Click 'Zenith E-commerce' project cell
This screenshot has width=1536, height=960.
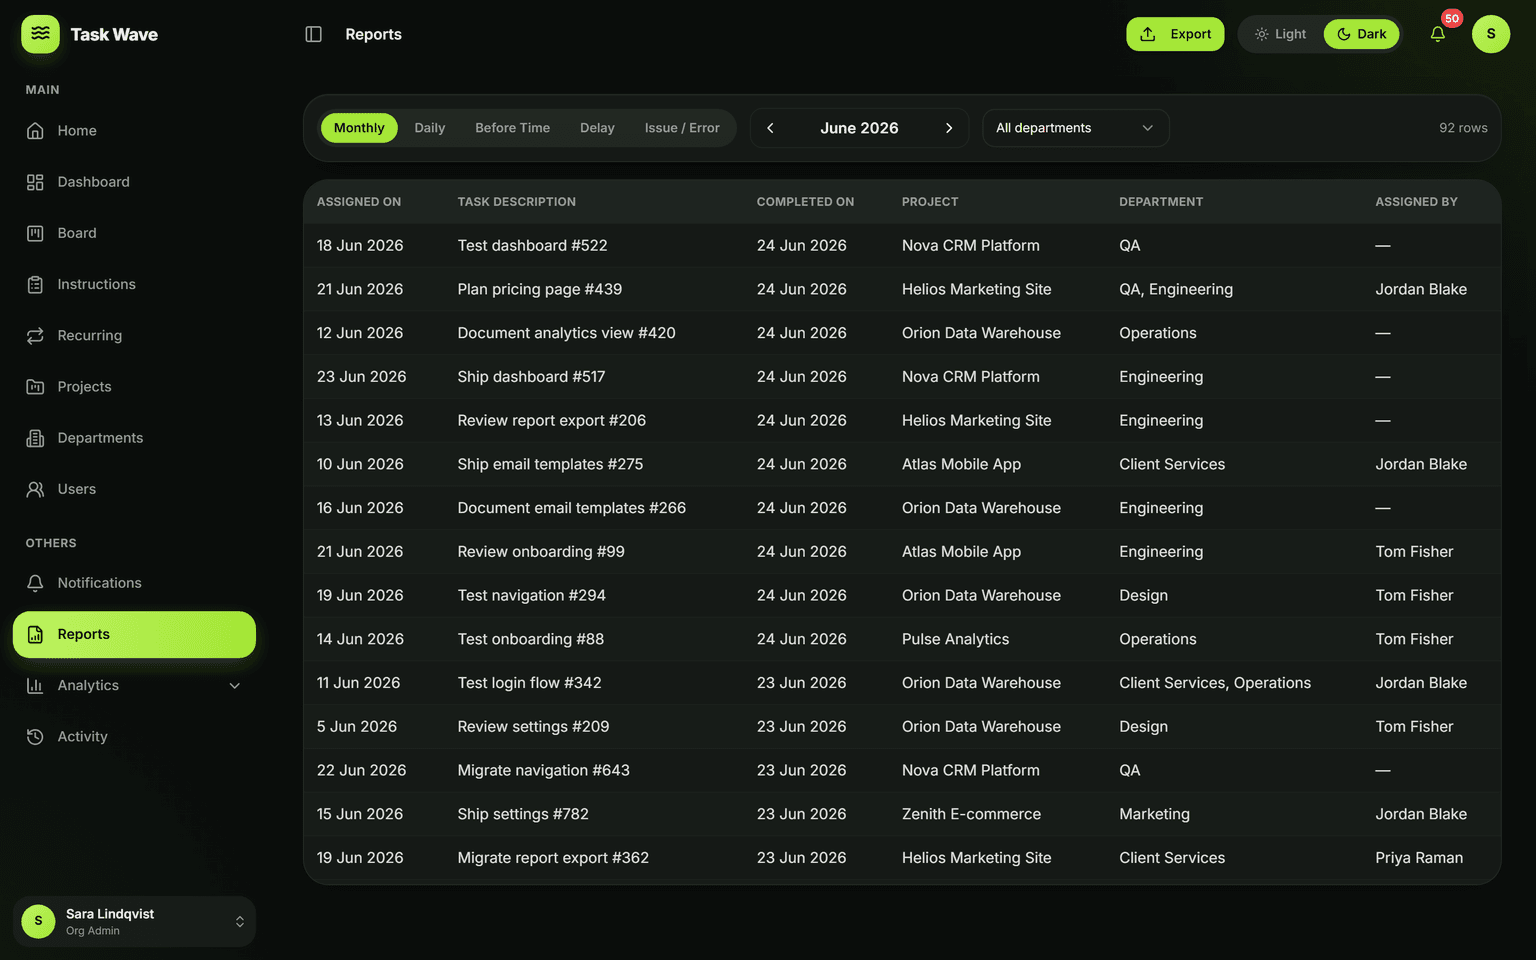click(971, 814)
